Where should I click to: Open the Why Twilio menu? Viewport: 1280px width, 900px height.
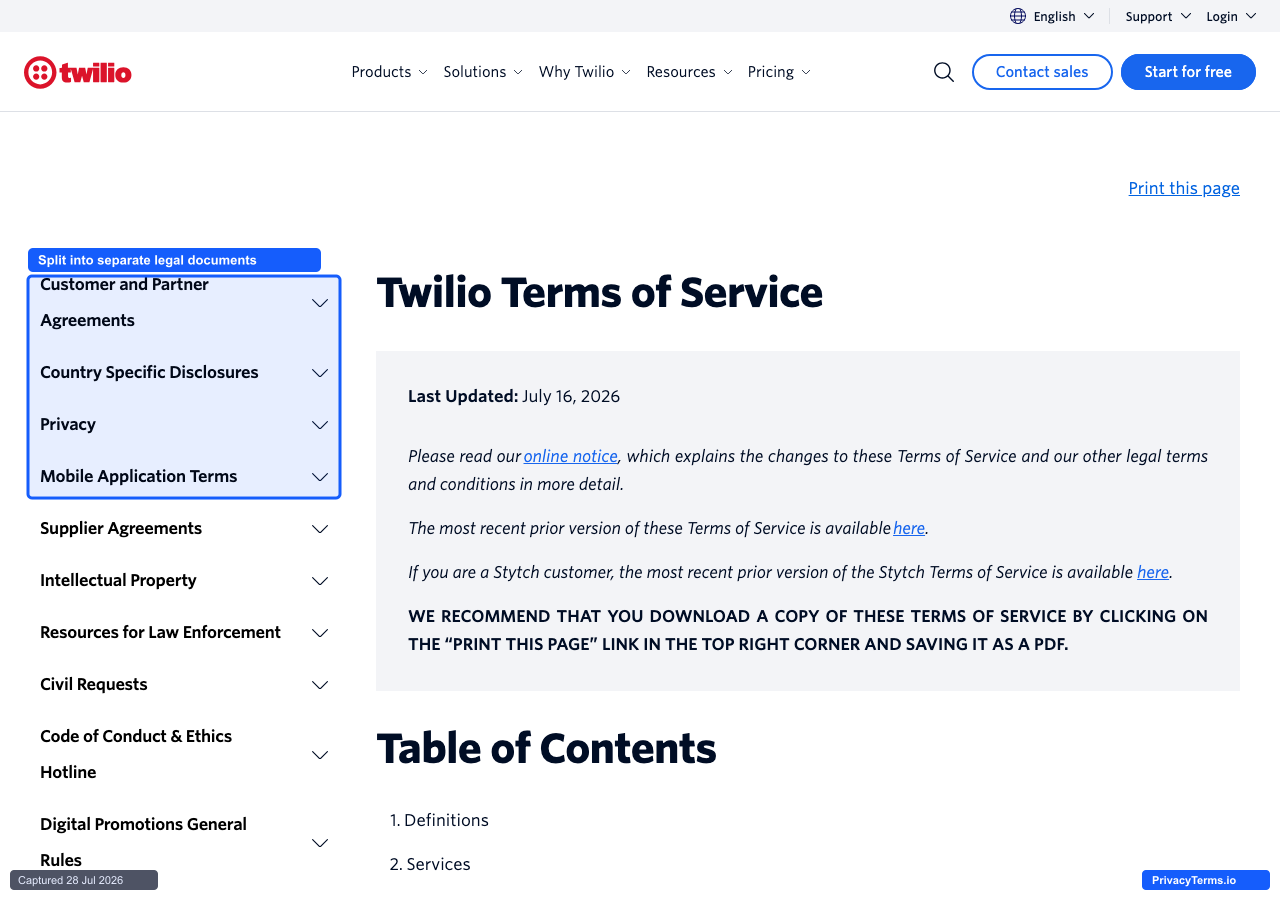(x=585, y=72)
